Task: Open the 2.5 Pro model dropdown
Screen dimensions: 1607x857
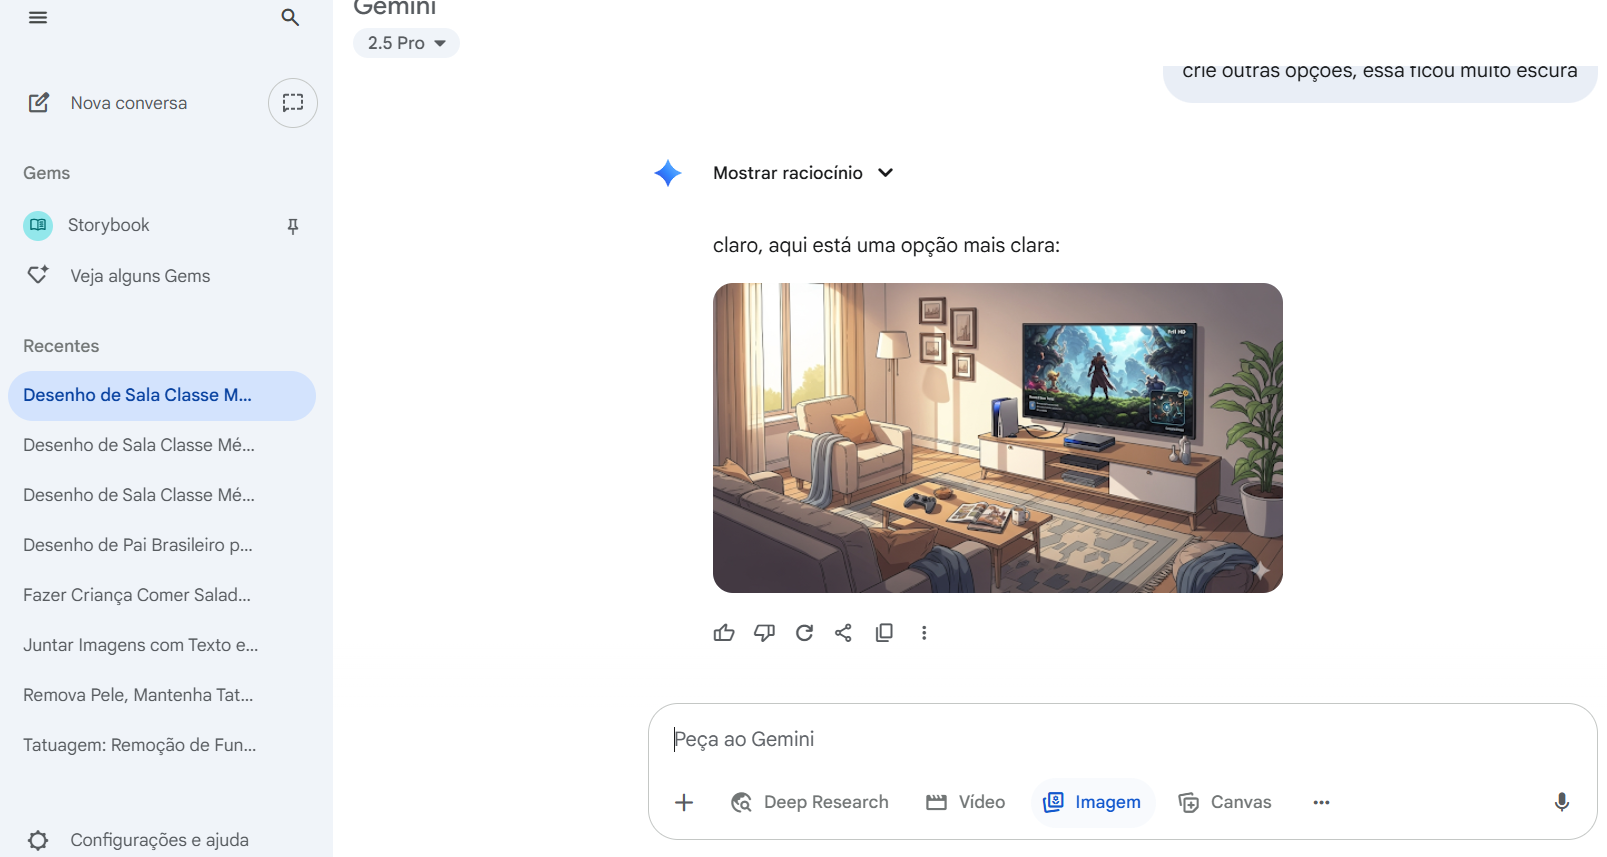Action: pyautogui.click(x=406, y=43)
